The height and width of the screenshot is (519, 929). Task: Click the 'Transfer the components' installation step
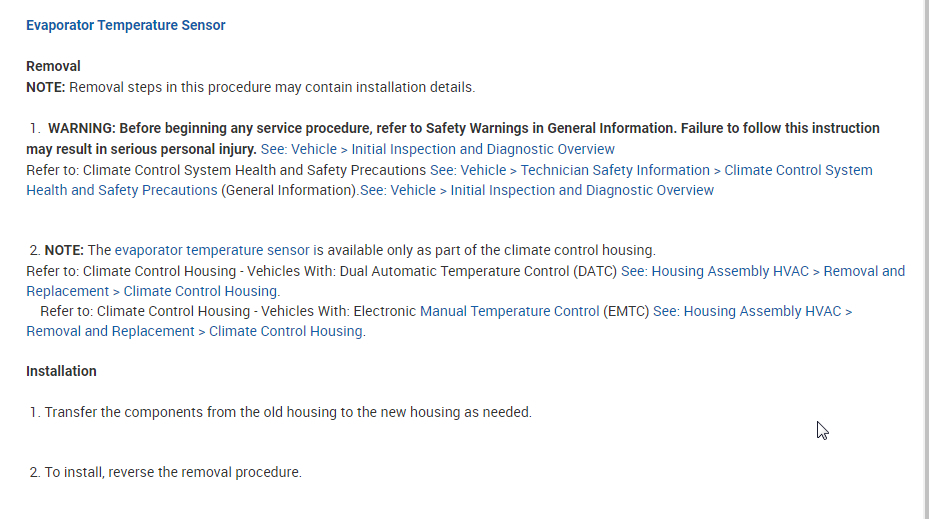coord(288,412)
